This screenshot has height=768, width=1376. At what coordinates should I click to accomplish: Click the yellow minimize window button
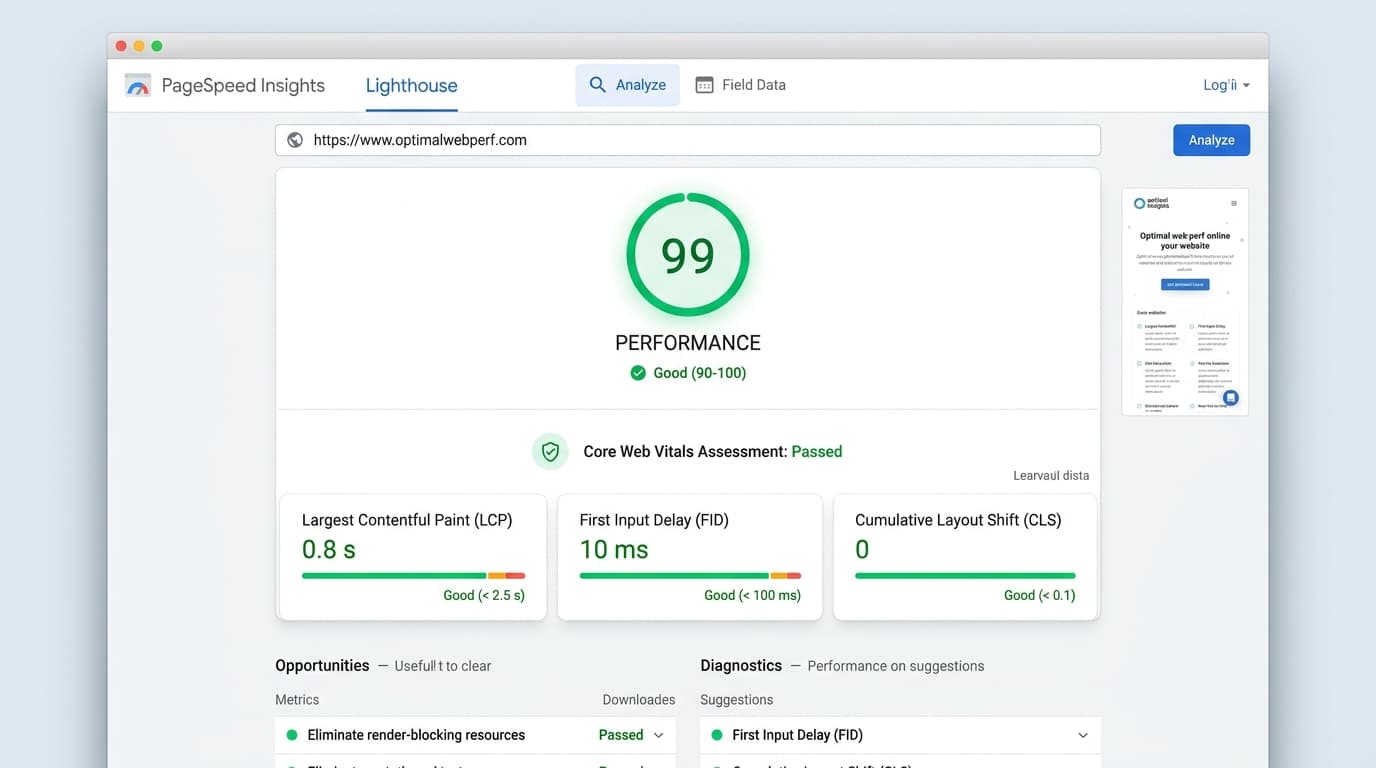tap(139, 46)
